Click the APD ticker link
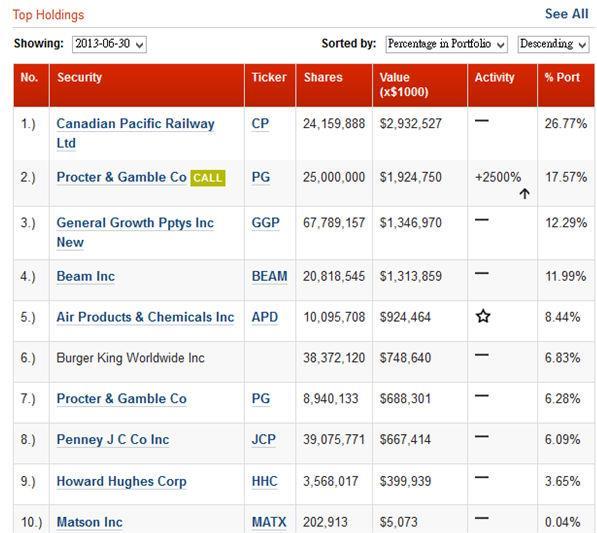The width and height of the screenshot is (597, 533). point(265,317)
